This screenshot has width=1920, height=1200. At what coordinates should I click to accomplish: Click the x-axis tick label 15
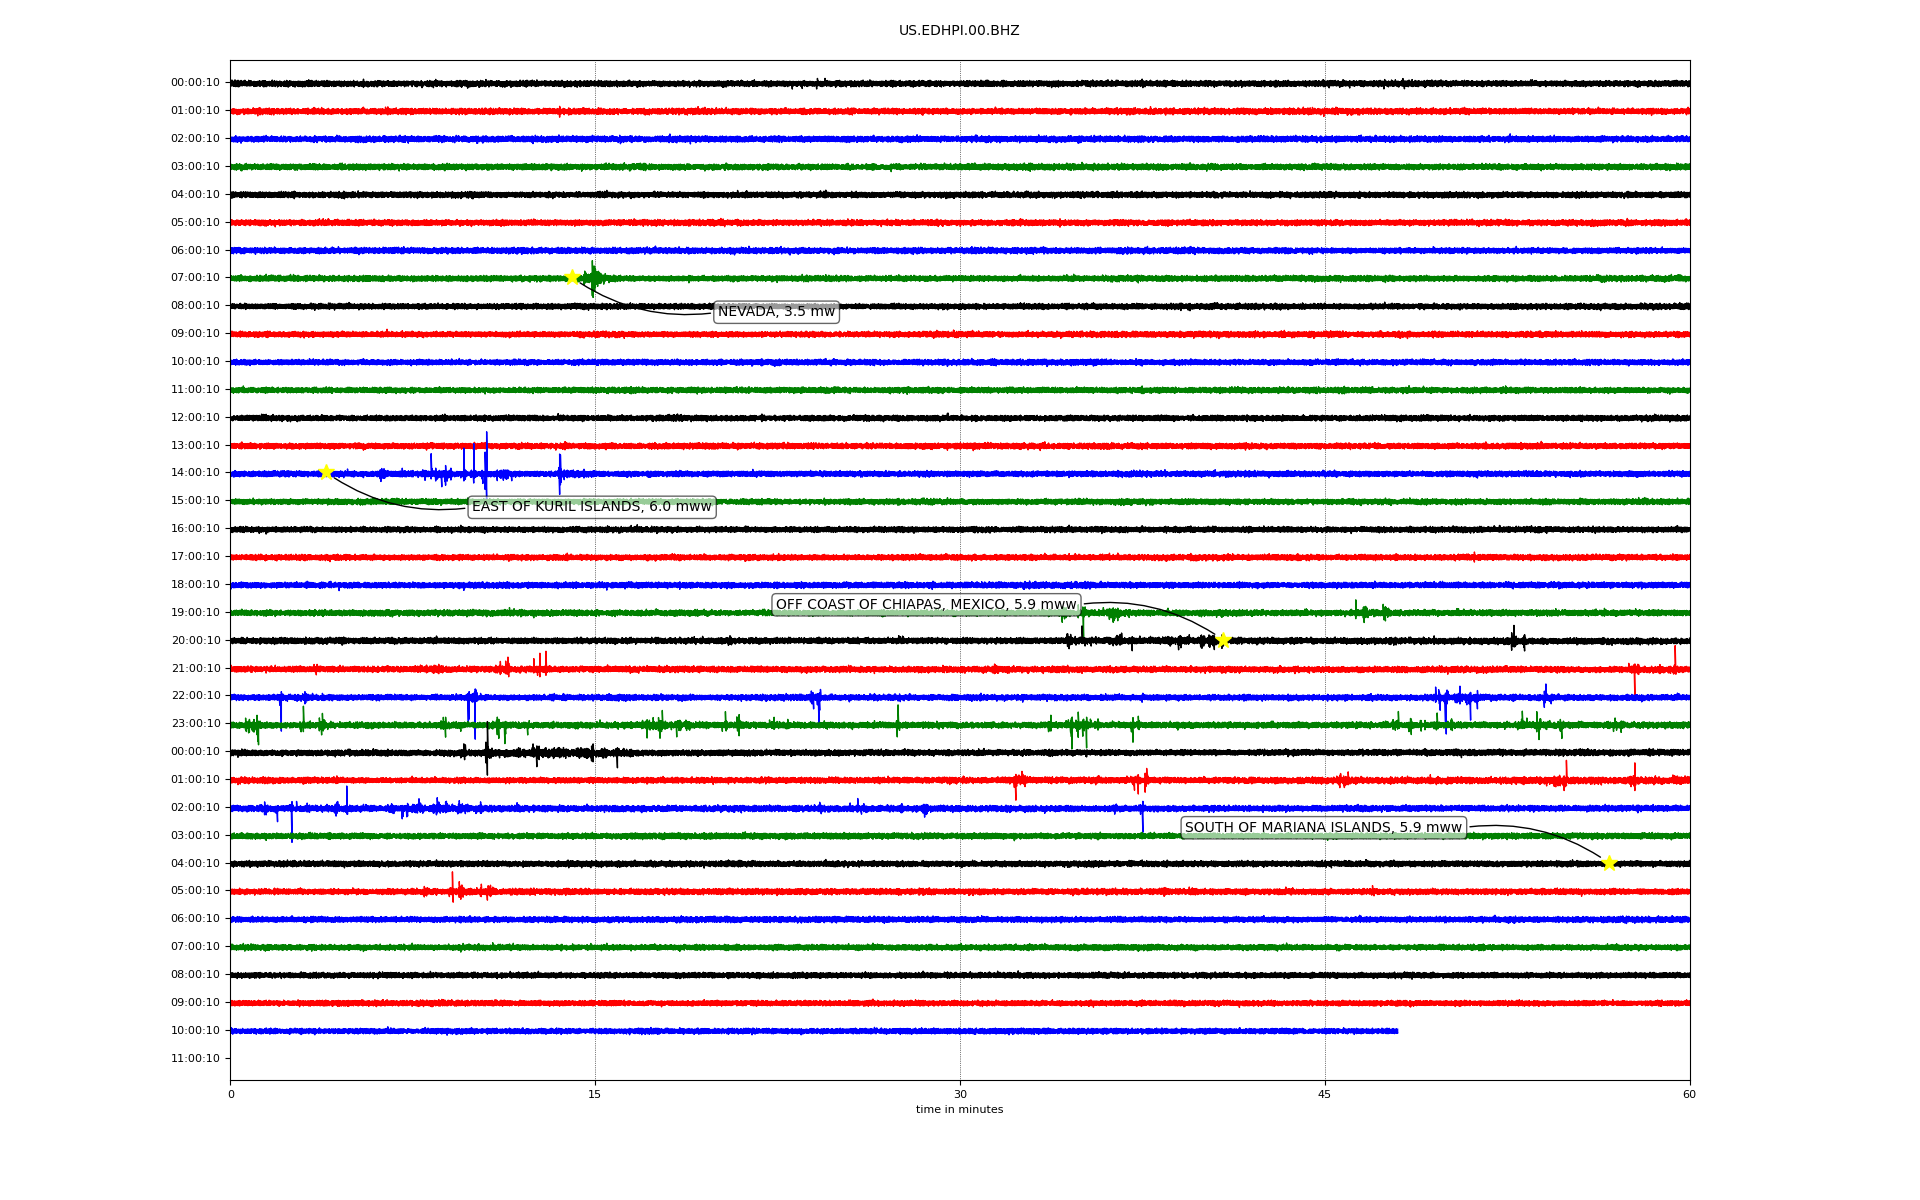tap(595, 1094)
